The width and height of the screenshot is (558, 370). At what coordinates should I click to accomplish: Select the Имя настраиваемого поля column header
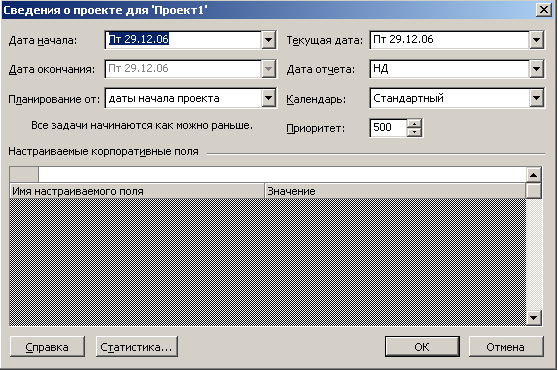pyautogui.click(x=137, y=191)
